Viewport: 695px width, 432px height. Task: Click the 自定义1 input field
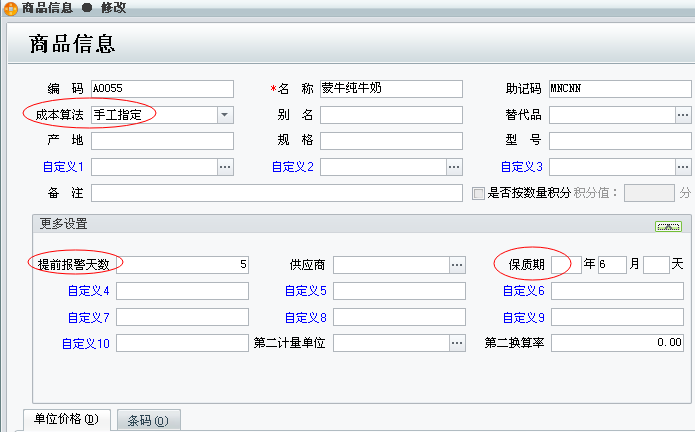click(154, 167)
